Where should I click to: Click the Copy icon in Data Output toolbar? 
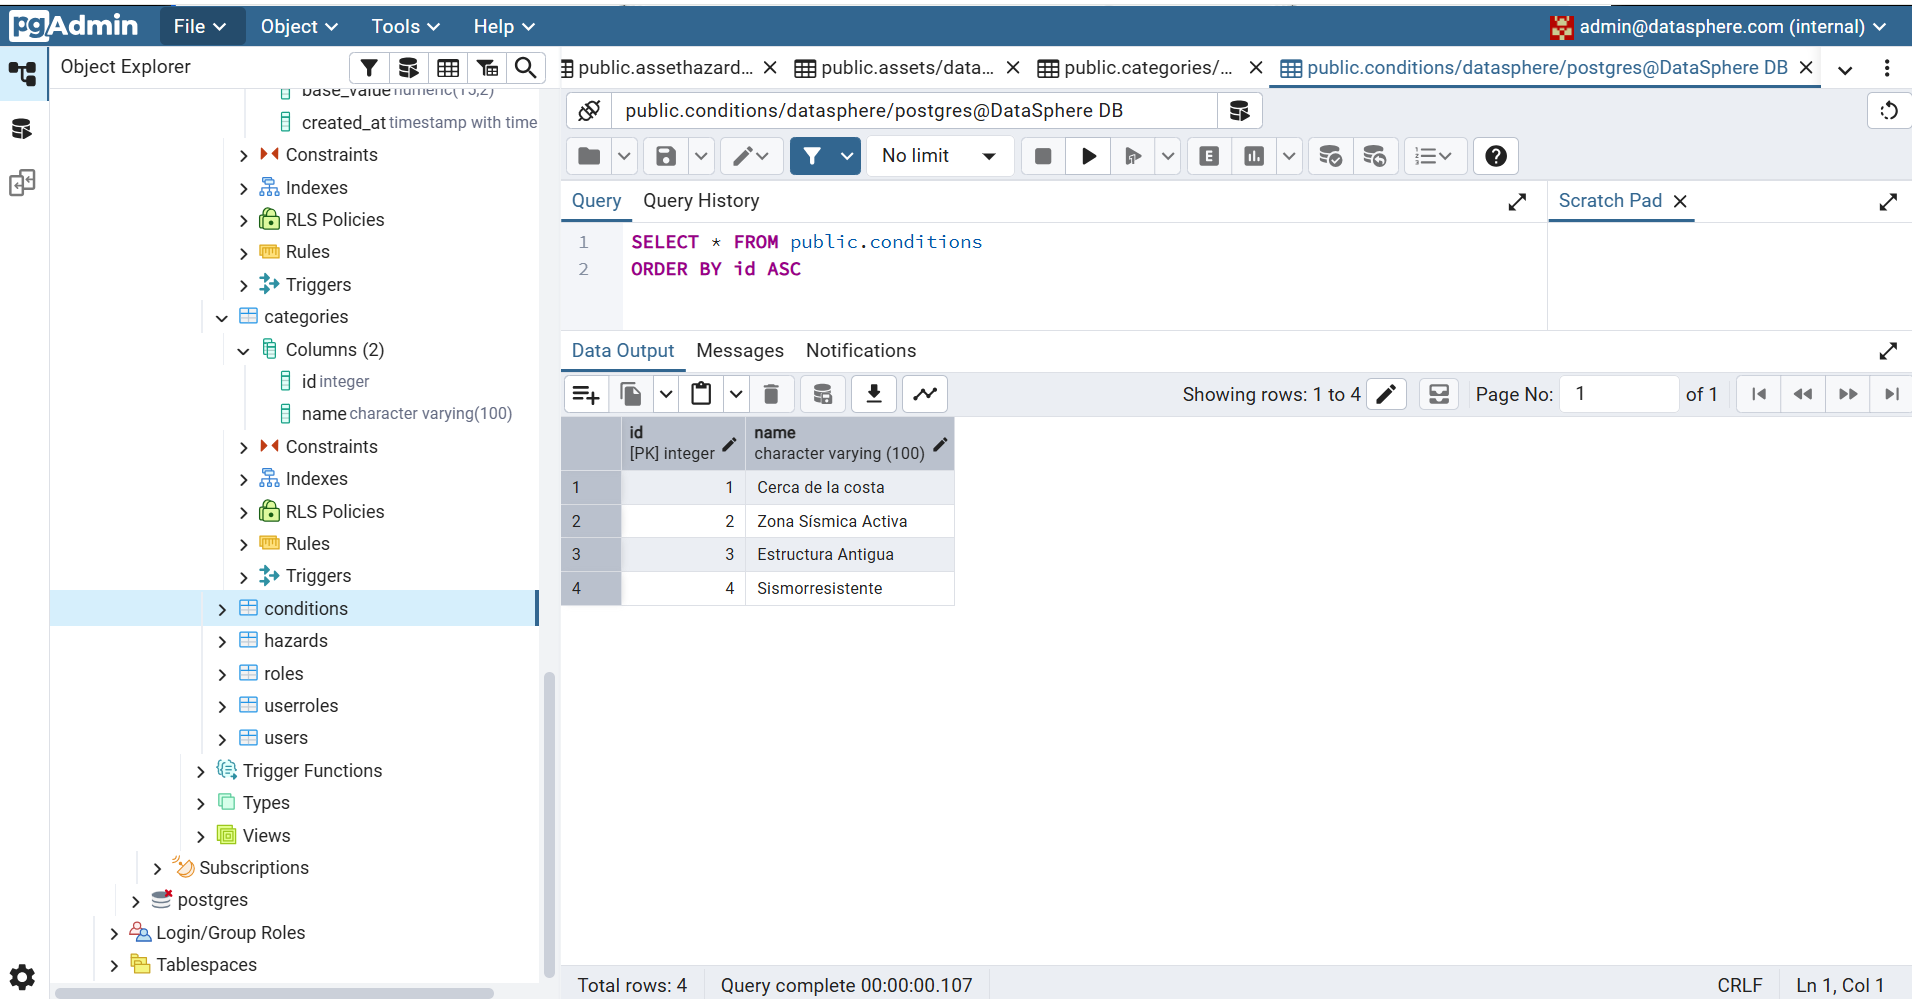click(631, 394)
